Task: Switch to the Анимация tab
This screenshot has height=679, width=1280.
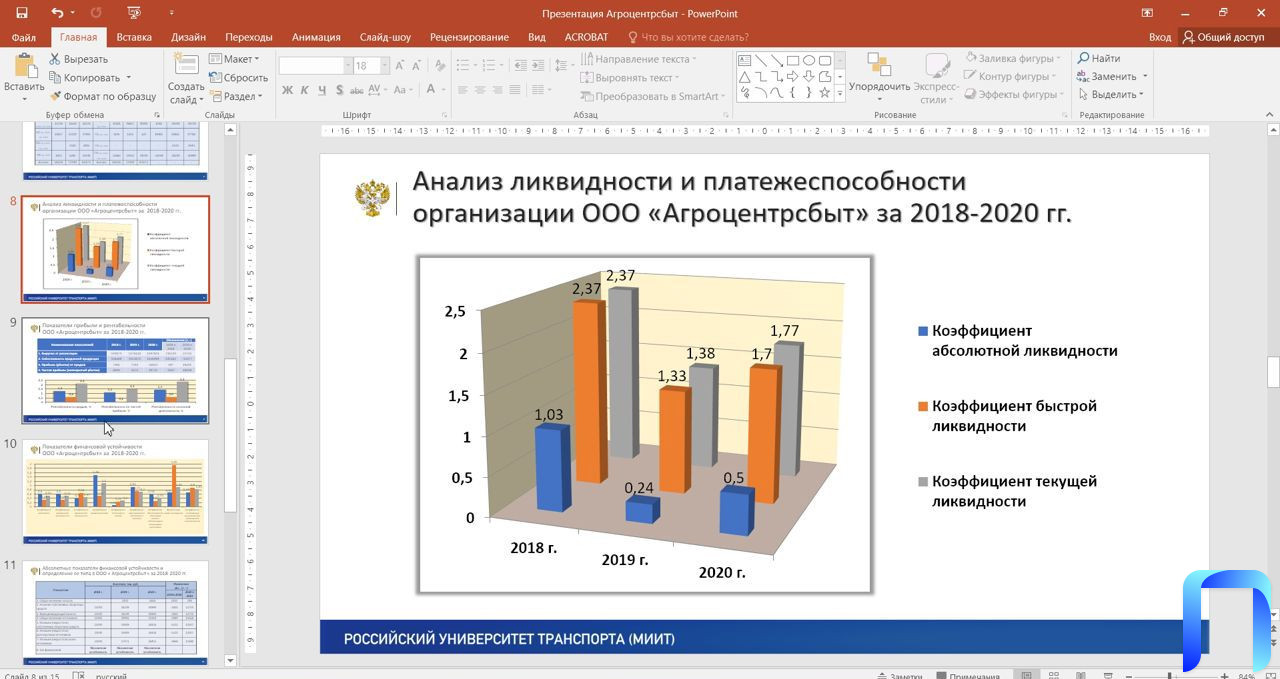Action: pyautogui.click(x=316, y=37)
